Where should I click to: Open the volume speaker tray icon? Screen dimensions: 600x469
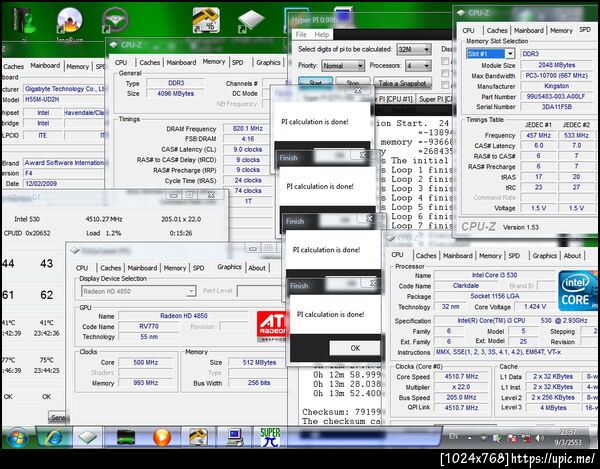(540, 438)
